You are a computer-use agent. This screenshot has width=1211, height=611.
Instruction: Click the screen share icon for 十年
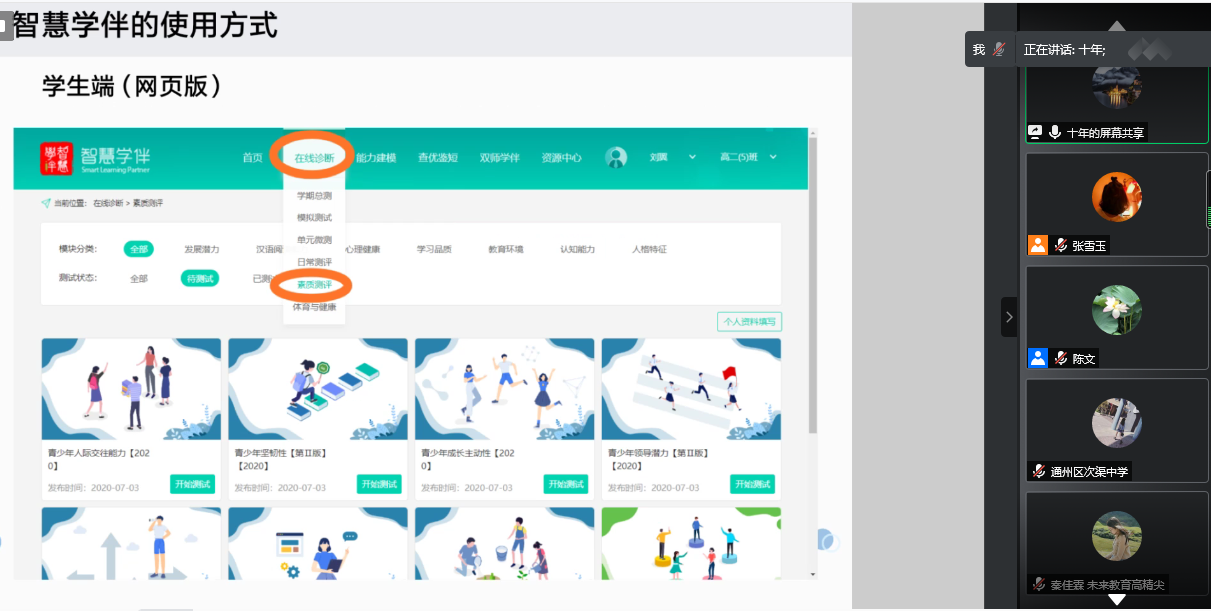(x=1036, y=132)
